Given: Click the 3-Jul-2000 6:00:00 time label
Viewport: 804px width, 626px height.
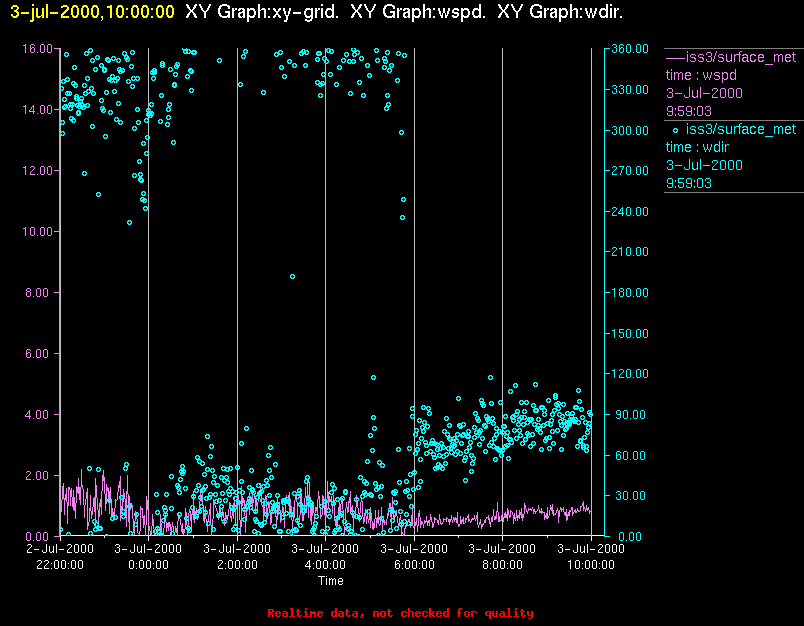Looking at the screenshot, I should pyautogui.click(x=414, y=557).
